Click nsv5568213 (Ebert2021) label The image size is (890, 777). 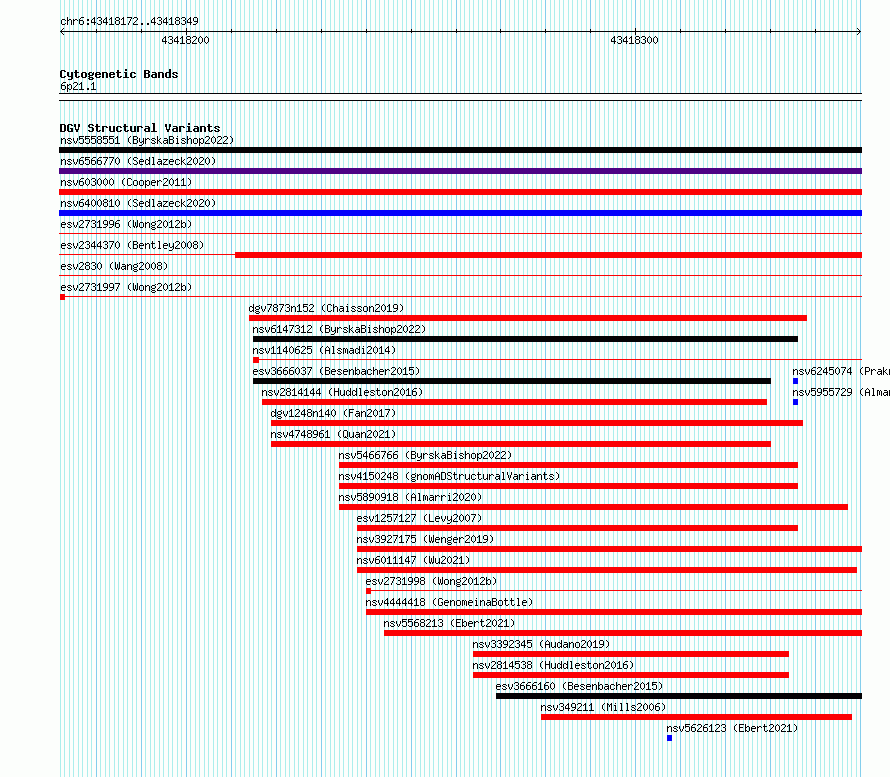[x=449, y=623]
